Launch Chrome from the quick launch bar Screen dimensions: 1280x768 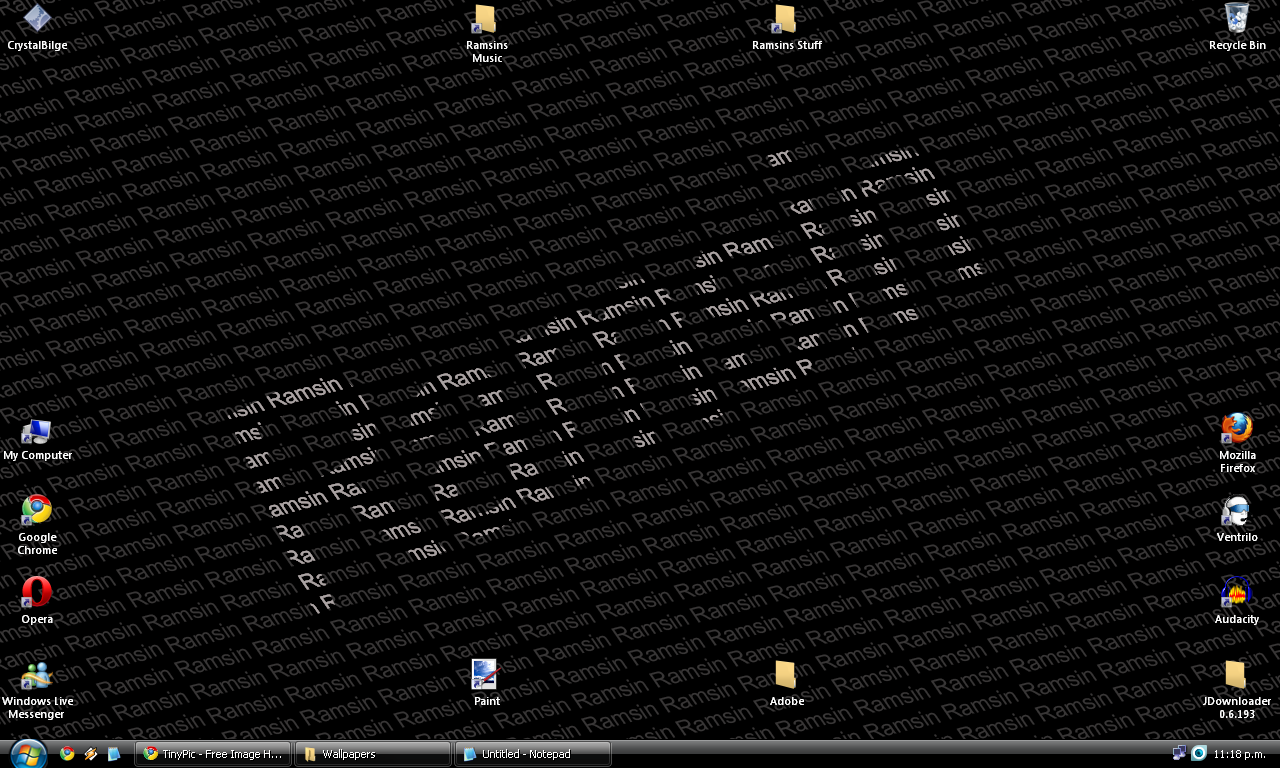[67, 754]
